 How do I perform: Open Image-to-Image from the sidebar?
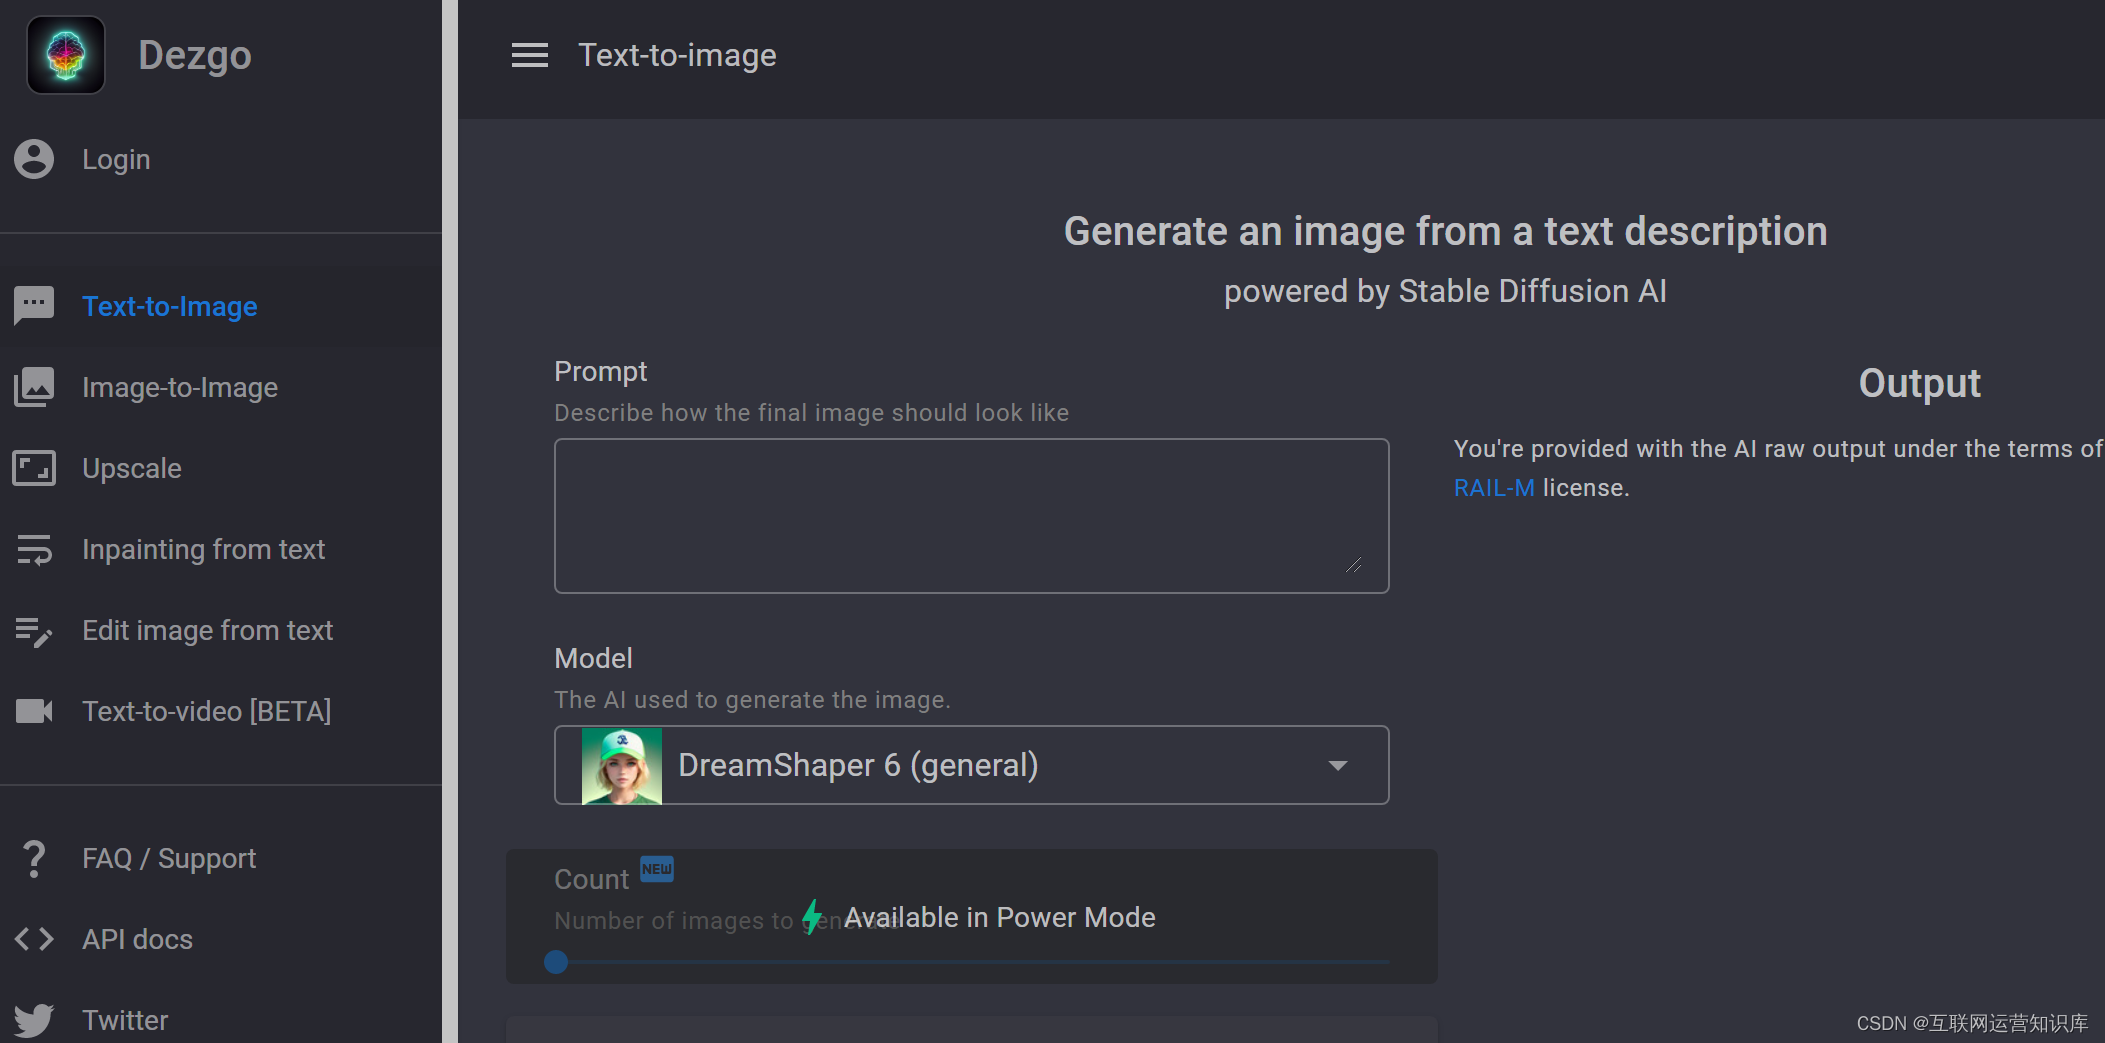click(x=221, y=387)
